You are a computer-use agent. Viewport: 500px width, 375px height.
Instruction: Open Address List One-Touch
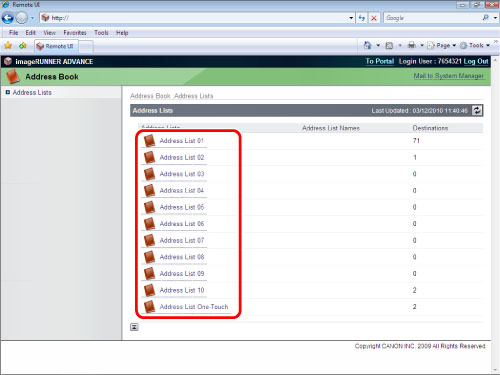tap(194, 307)
